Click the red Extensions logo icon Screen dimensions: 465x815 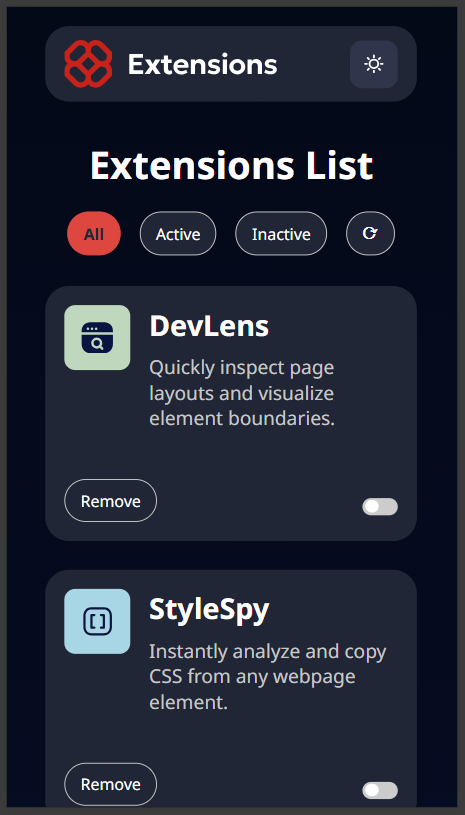click(88, 64)
